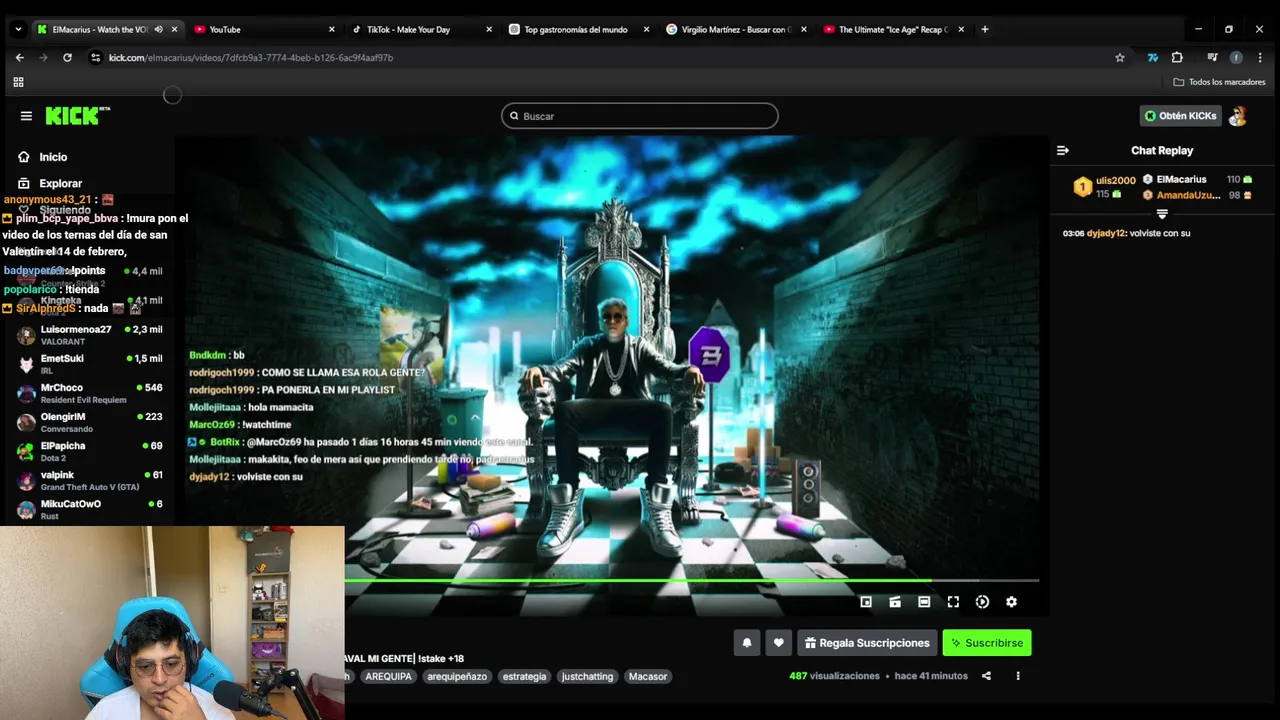The image size is (1280, 720).
Task: Open video player settings gear
Action: tap(1011, 602)
